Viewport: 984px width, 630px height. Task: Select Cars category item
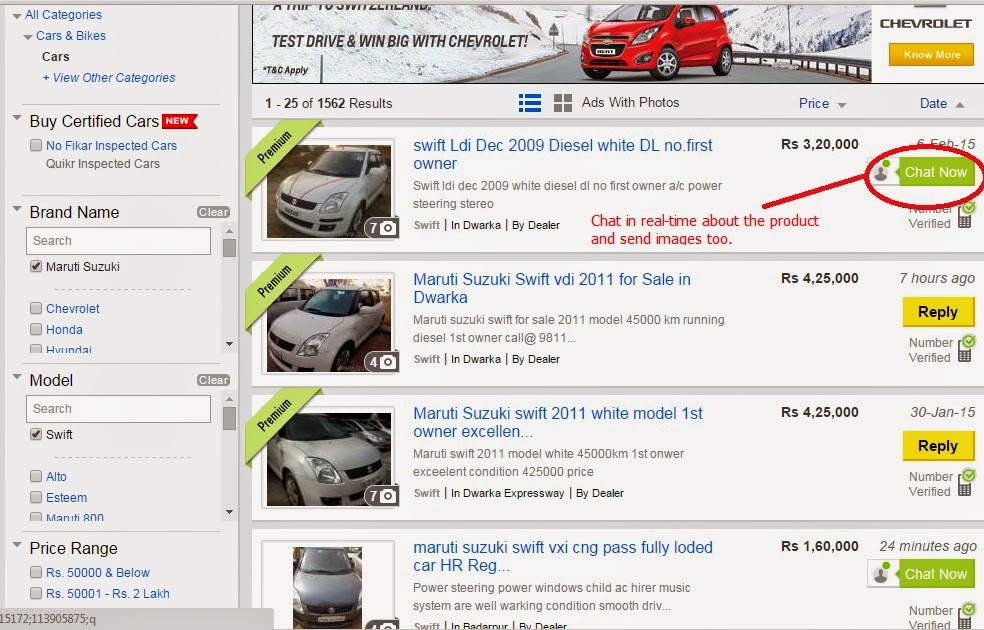56,56
